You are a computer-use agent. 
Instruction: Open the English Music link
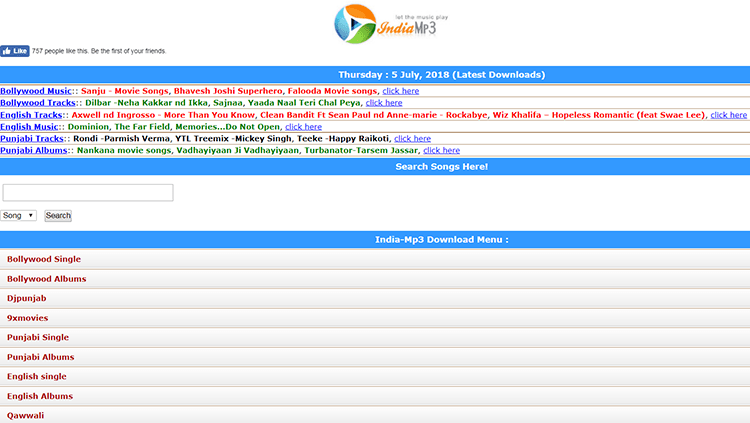[x=29, y=127]
